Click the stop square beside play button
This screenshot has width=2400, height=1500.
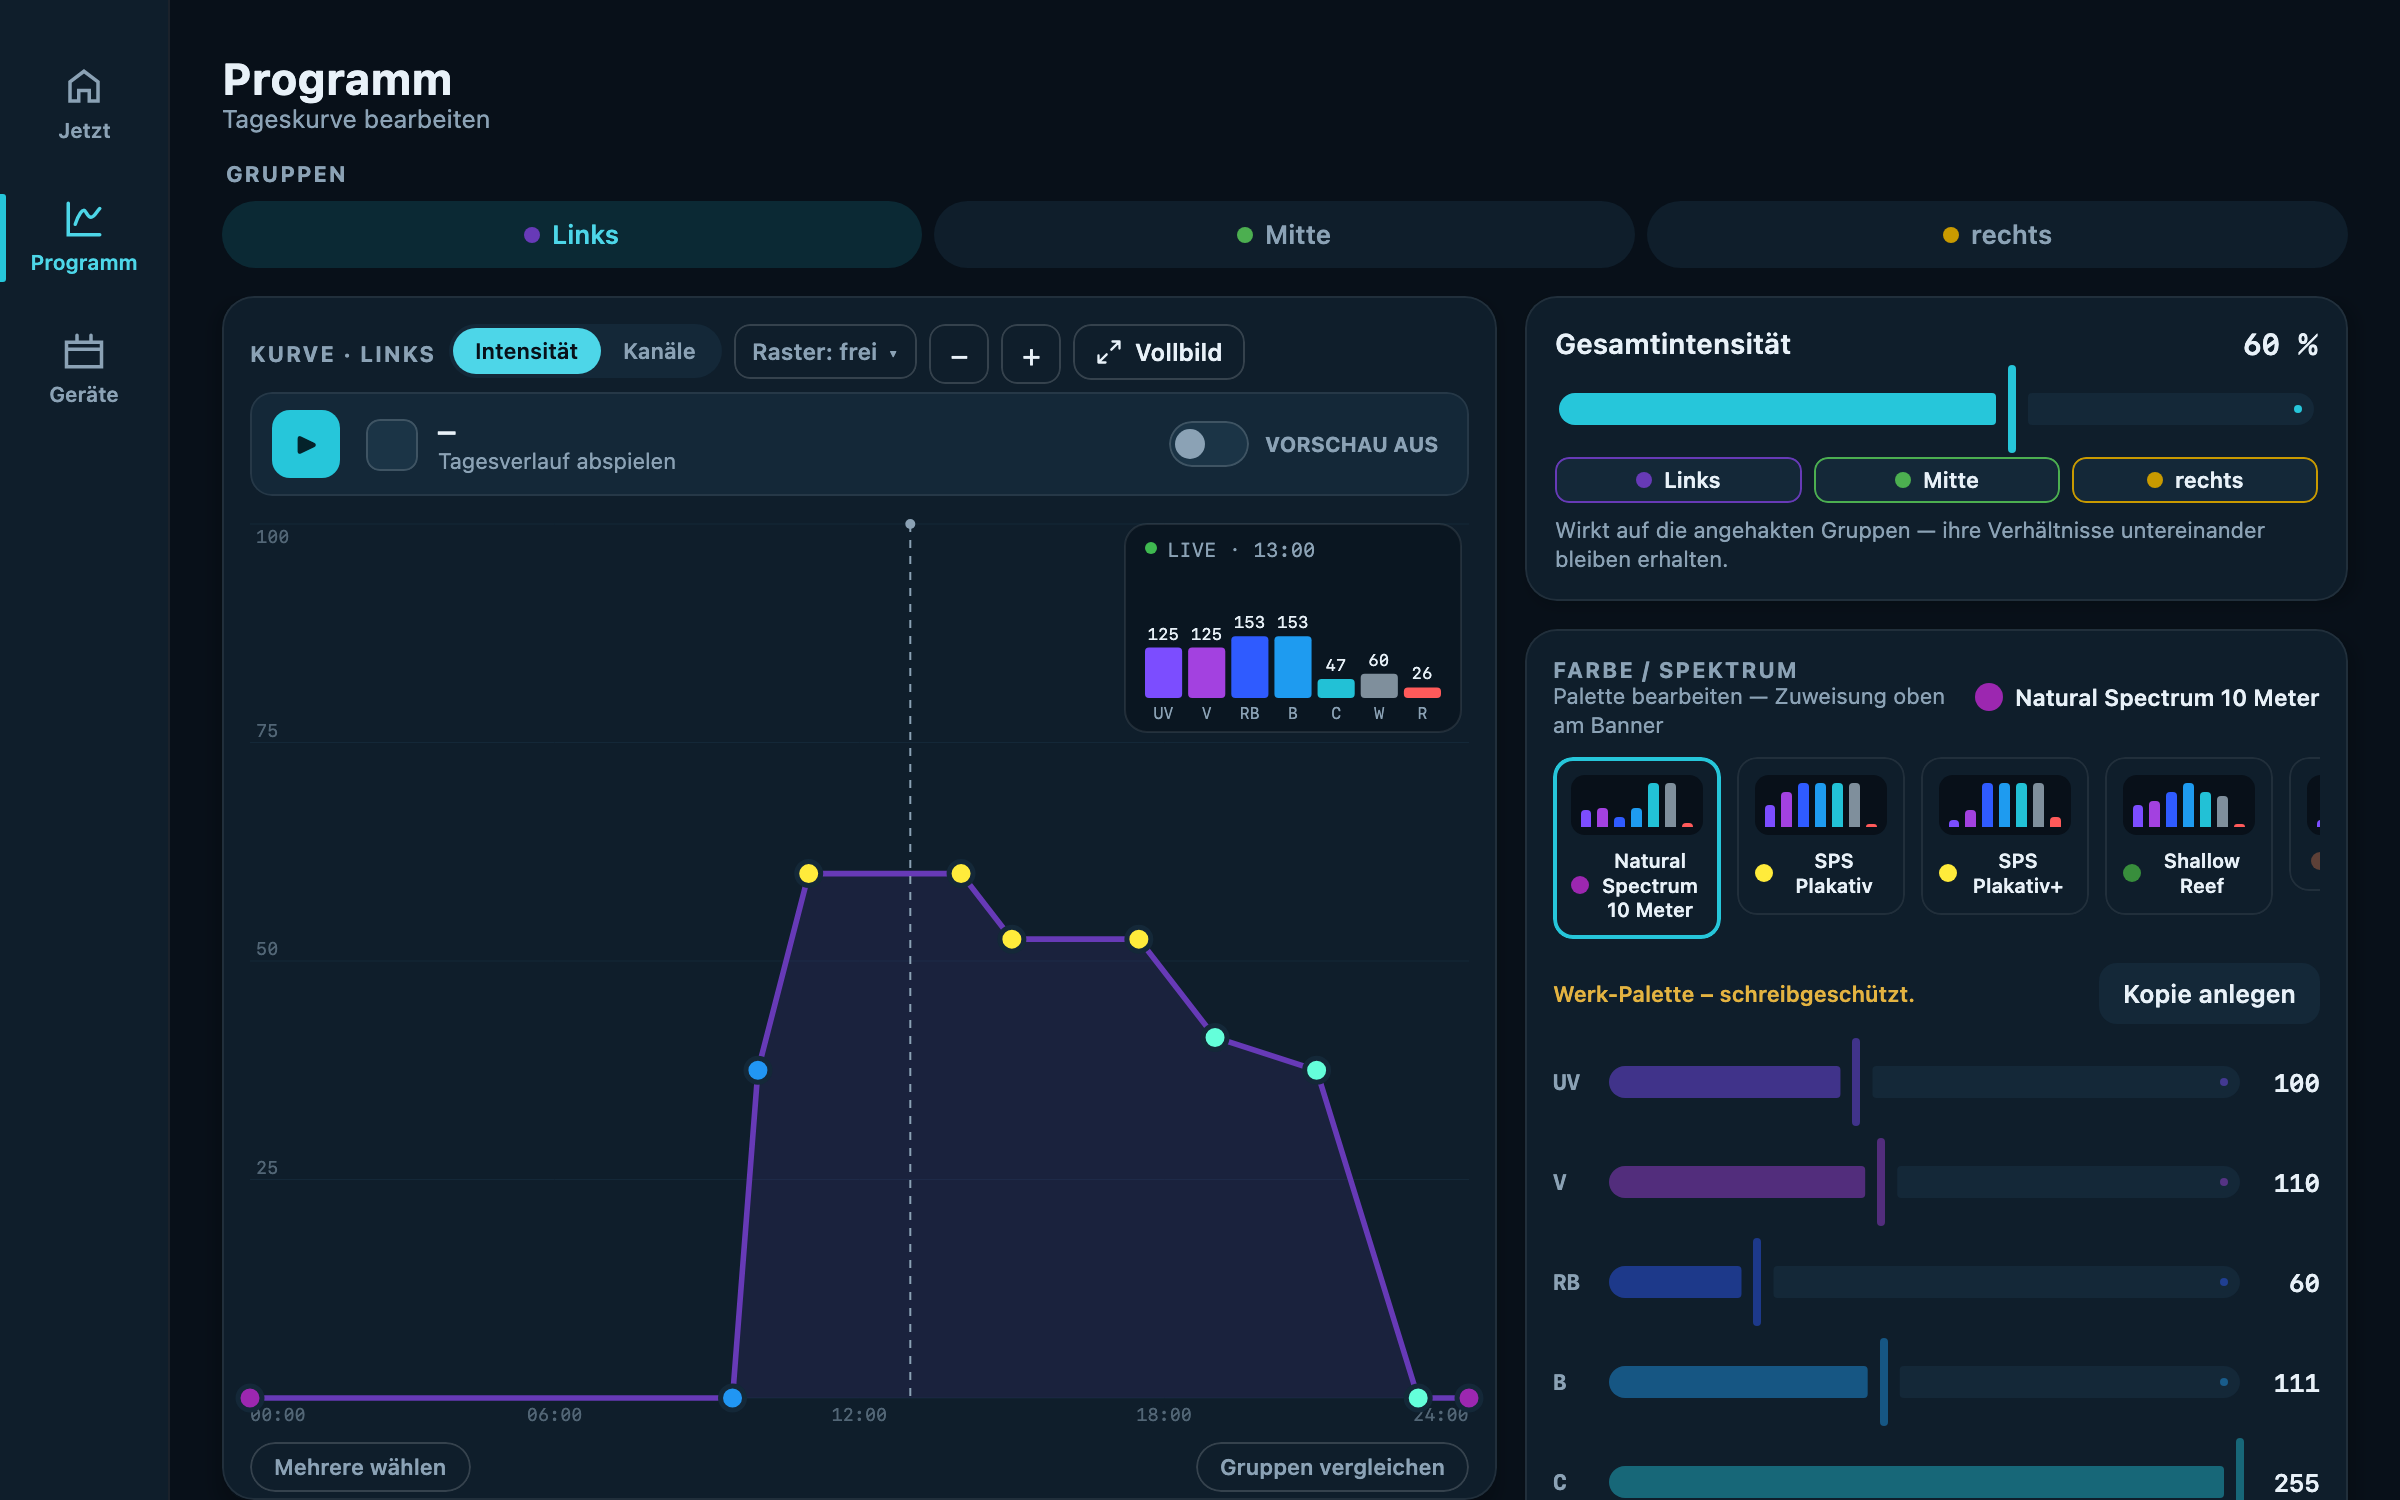(392, 444)
